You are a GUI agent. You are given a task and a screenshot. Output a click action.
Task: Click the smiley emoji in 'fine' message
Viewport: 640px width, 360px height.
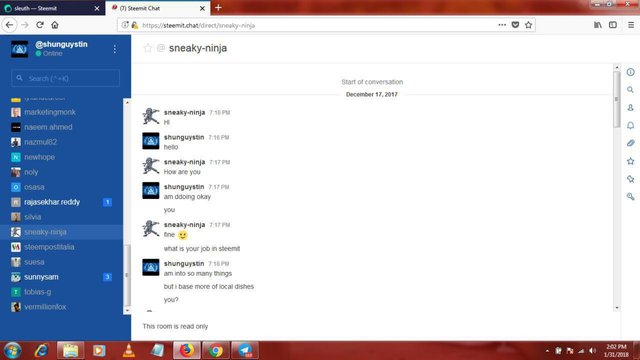click(x=182, y=235)
